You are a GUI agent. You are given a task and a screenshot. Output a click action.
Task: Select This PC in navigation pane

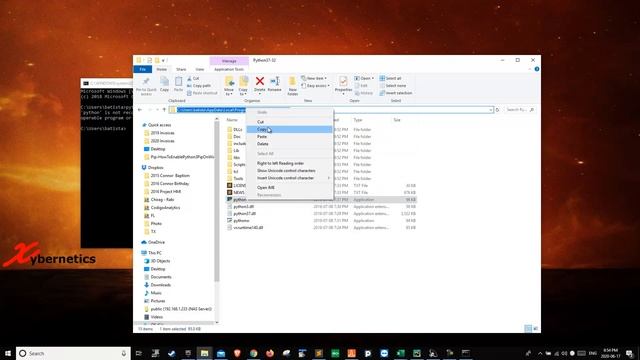(x=154, y=253)
